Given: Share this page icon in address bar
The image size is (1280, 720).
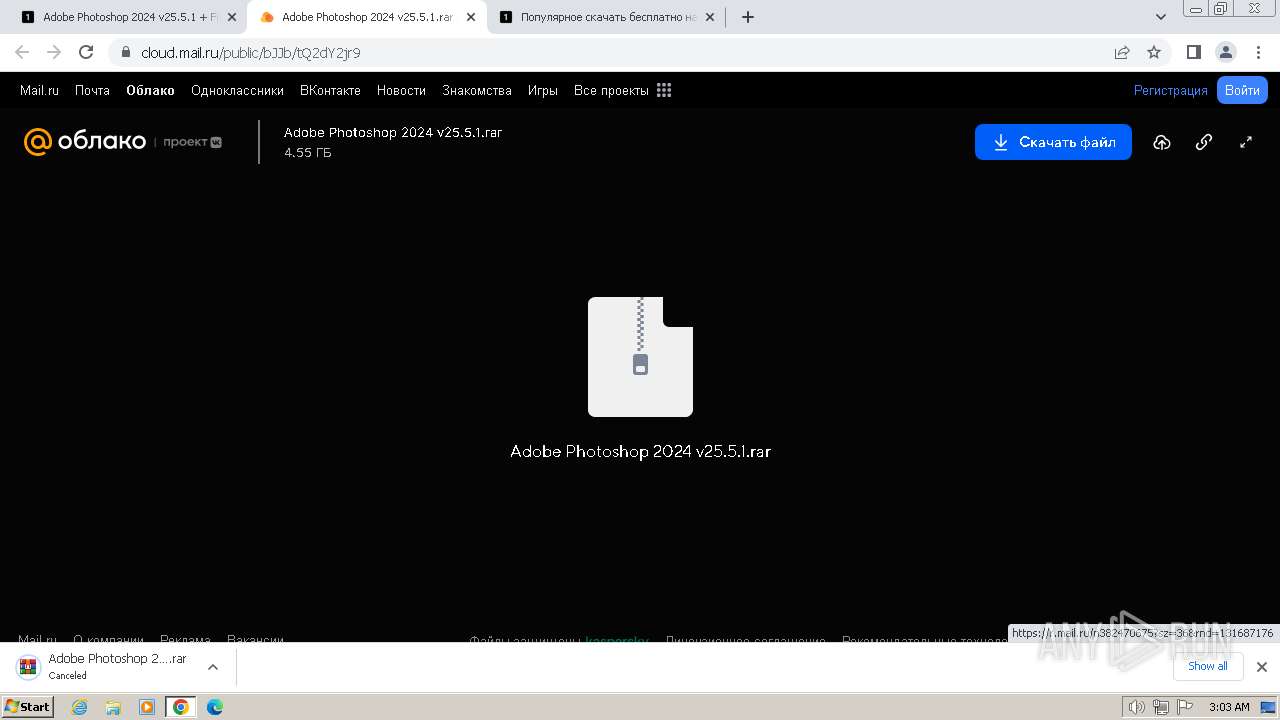Looking at the screenshot, I should pos(1122,52).
